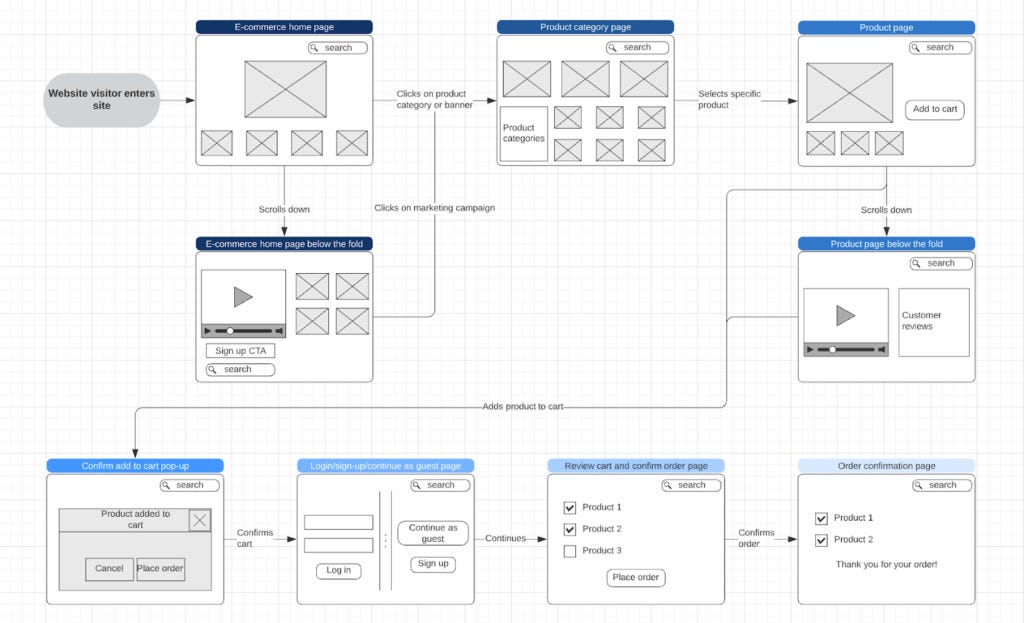Select the Product category page title bar
The height and width of the screenshot is (623, 1024).
click(x=585, y=27)
